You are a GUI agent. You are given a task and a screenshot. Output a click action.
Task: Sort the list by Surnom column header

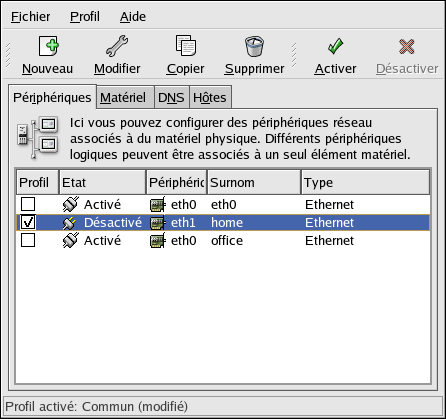(x=254, y=182)
